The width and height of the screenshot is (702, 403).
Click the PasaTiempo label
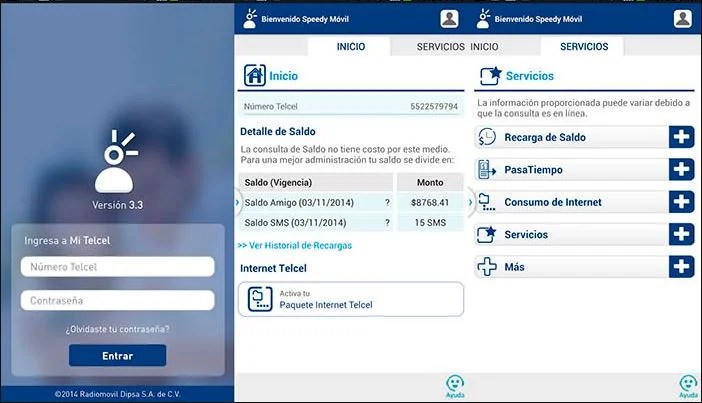click(x=533, y=170)
